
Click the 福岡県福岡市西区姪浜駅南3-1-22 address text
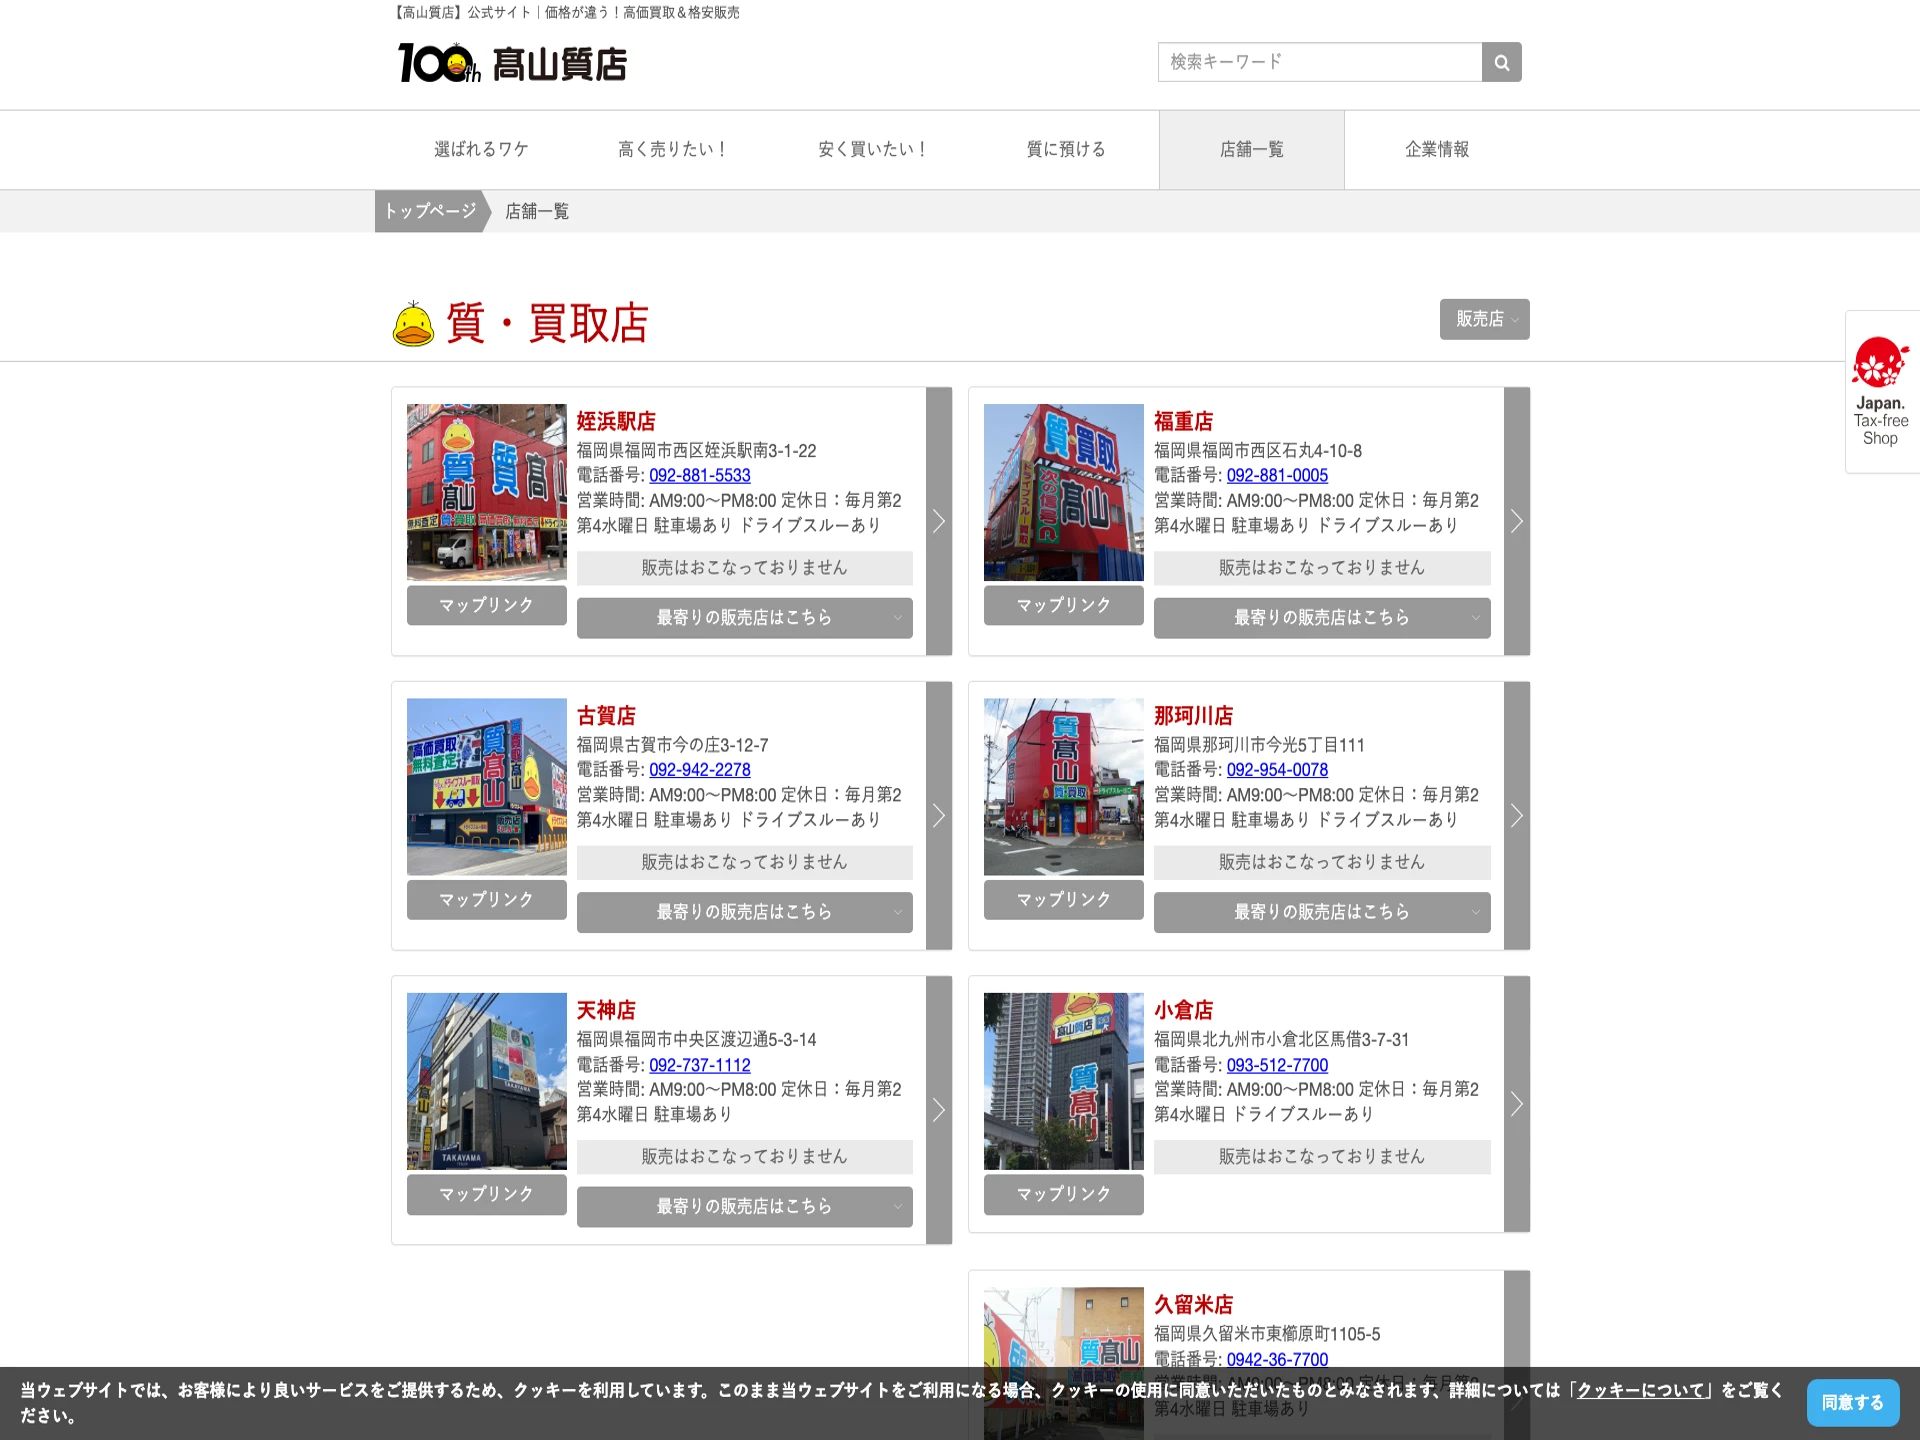click(696, 451)
